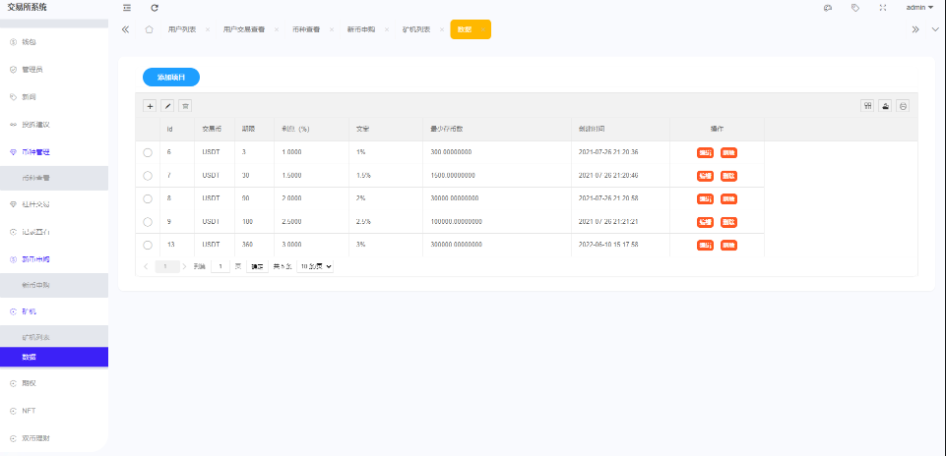Close the 矿机列表 tab with its x
946x456 pixels.
click(442, 30)
